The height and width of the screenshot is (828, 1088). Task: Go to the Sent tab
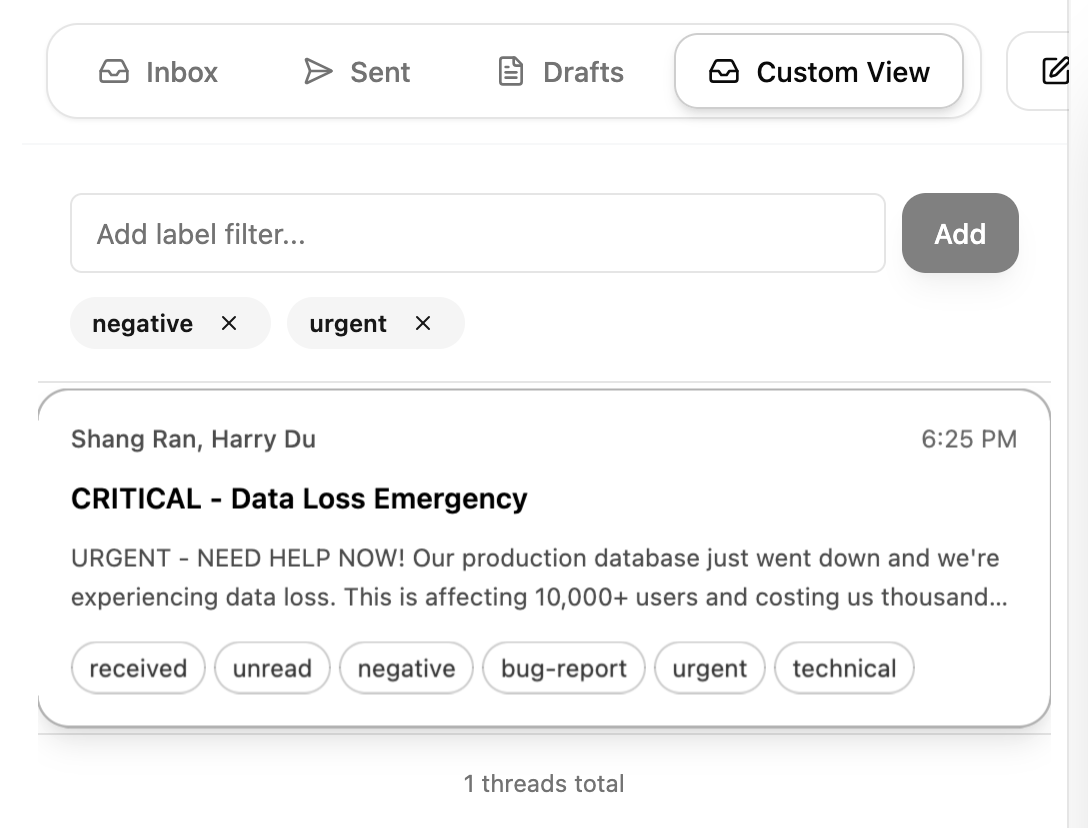coord(357,72)
